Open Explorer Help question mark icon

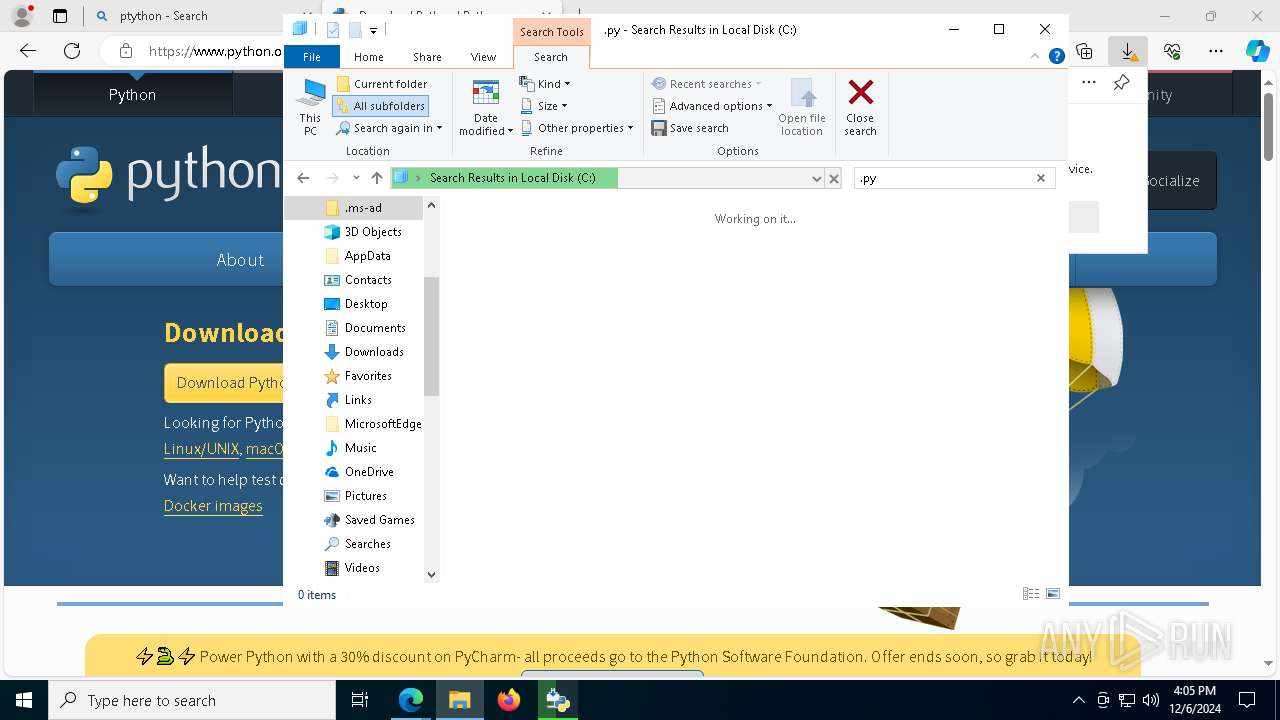click(x=1056, y=57)
